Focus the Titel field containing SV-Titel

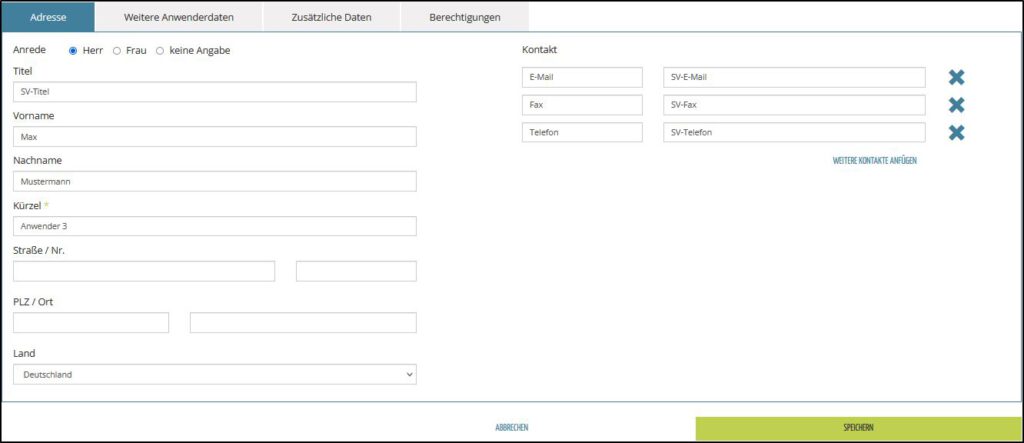click(215, 92)
